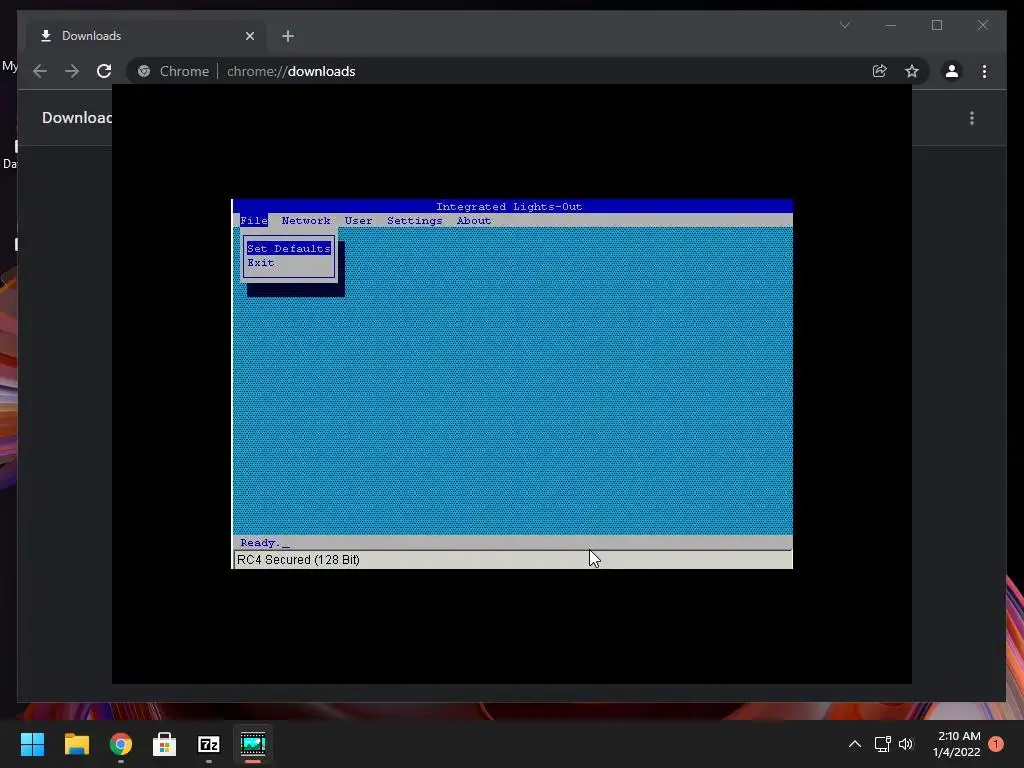Select the remote console taskbar app

(x=253, y=744)
